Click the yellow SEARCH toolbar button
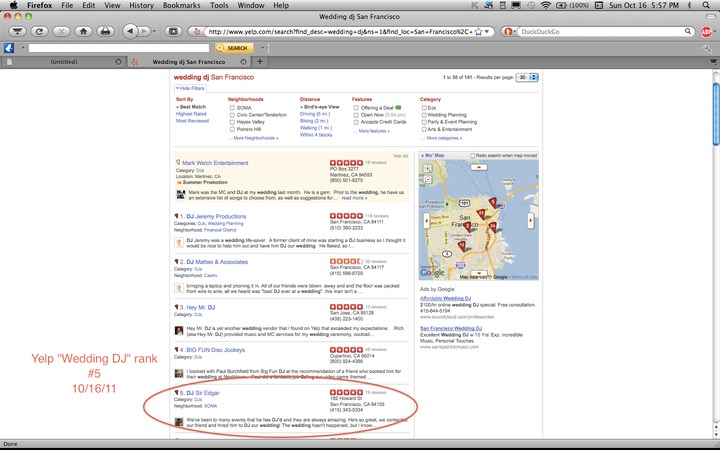Viewport: 720px width, 450px height. click(x=234, y=48)
